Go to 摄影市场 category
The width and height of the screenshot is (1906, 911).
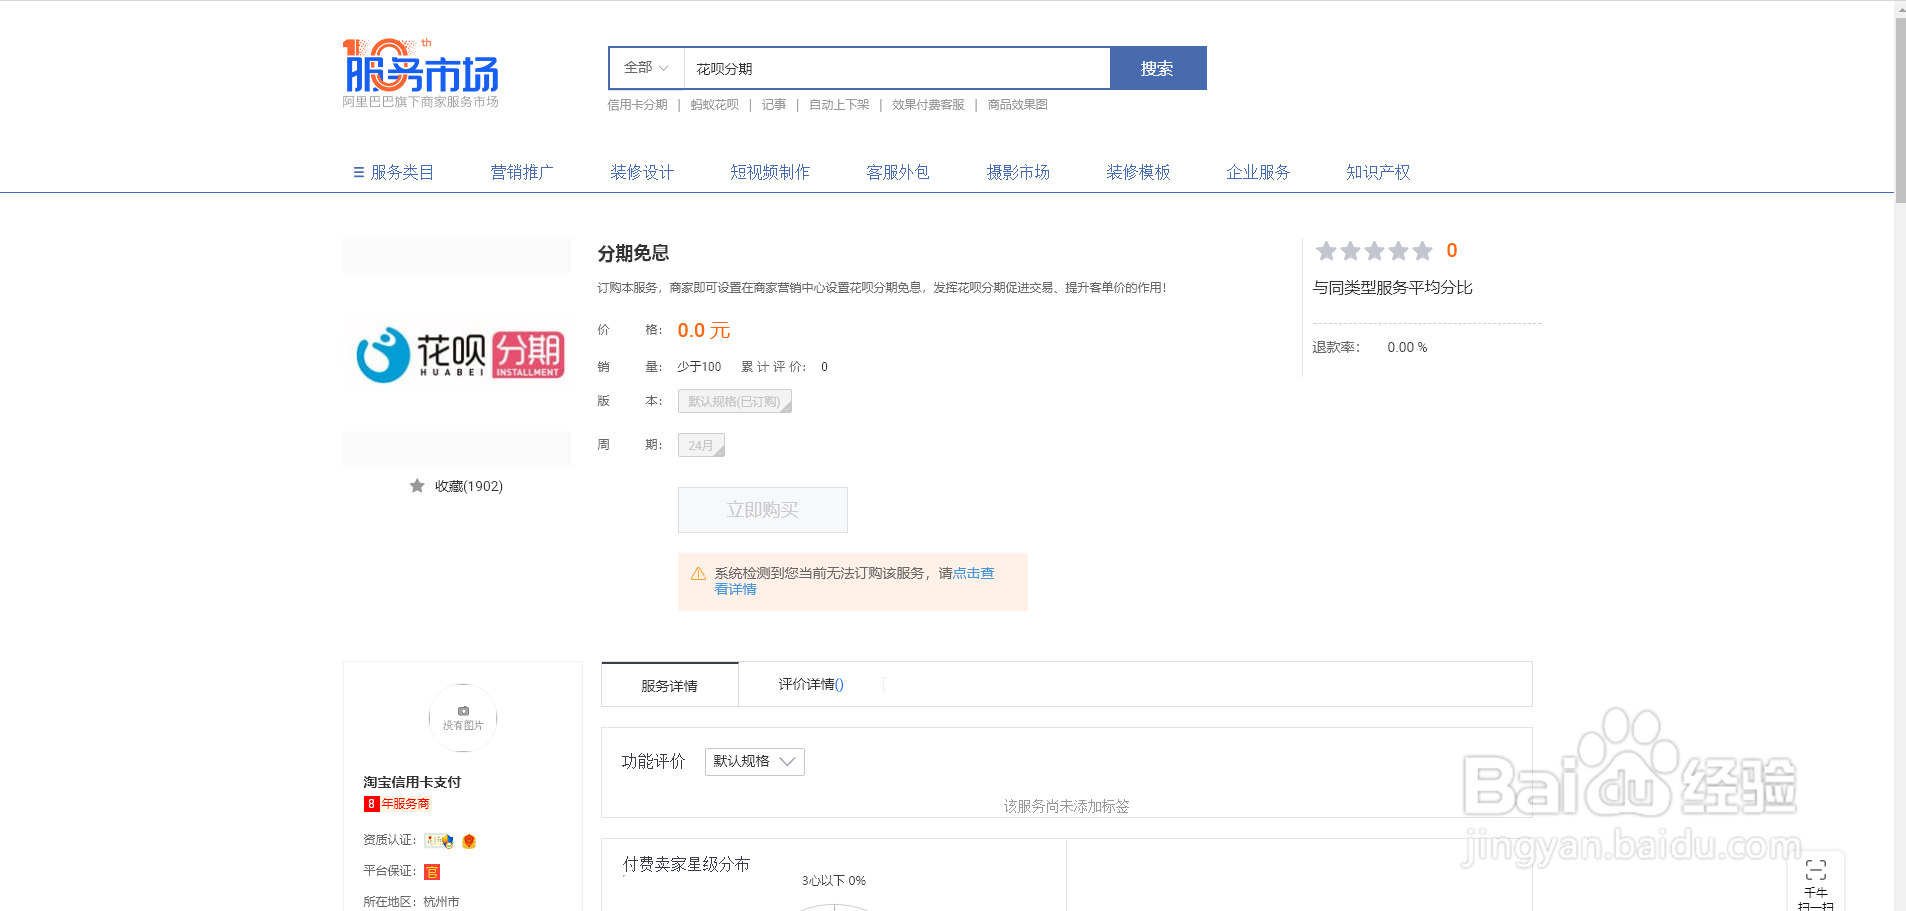pyautogui.click(x=1018, y=172)
